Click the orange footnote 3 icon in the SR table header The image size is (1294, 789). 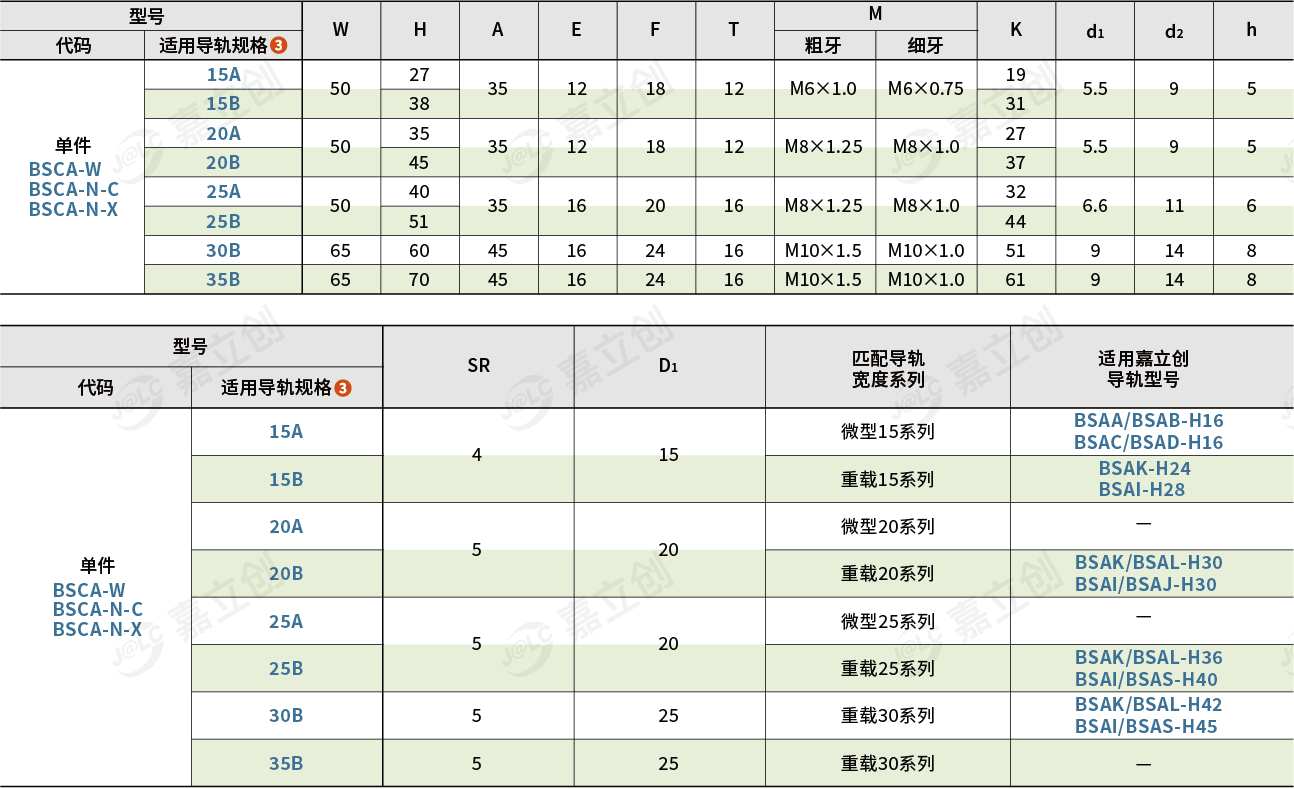click(x=343, y=388)
